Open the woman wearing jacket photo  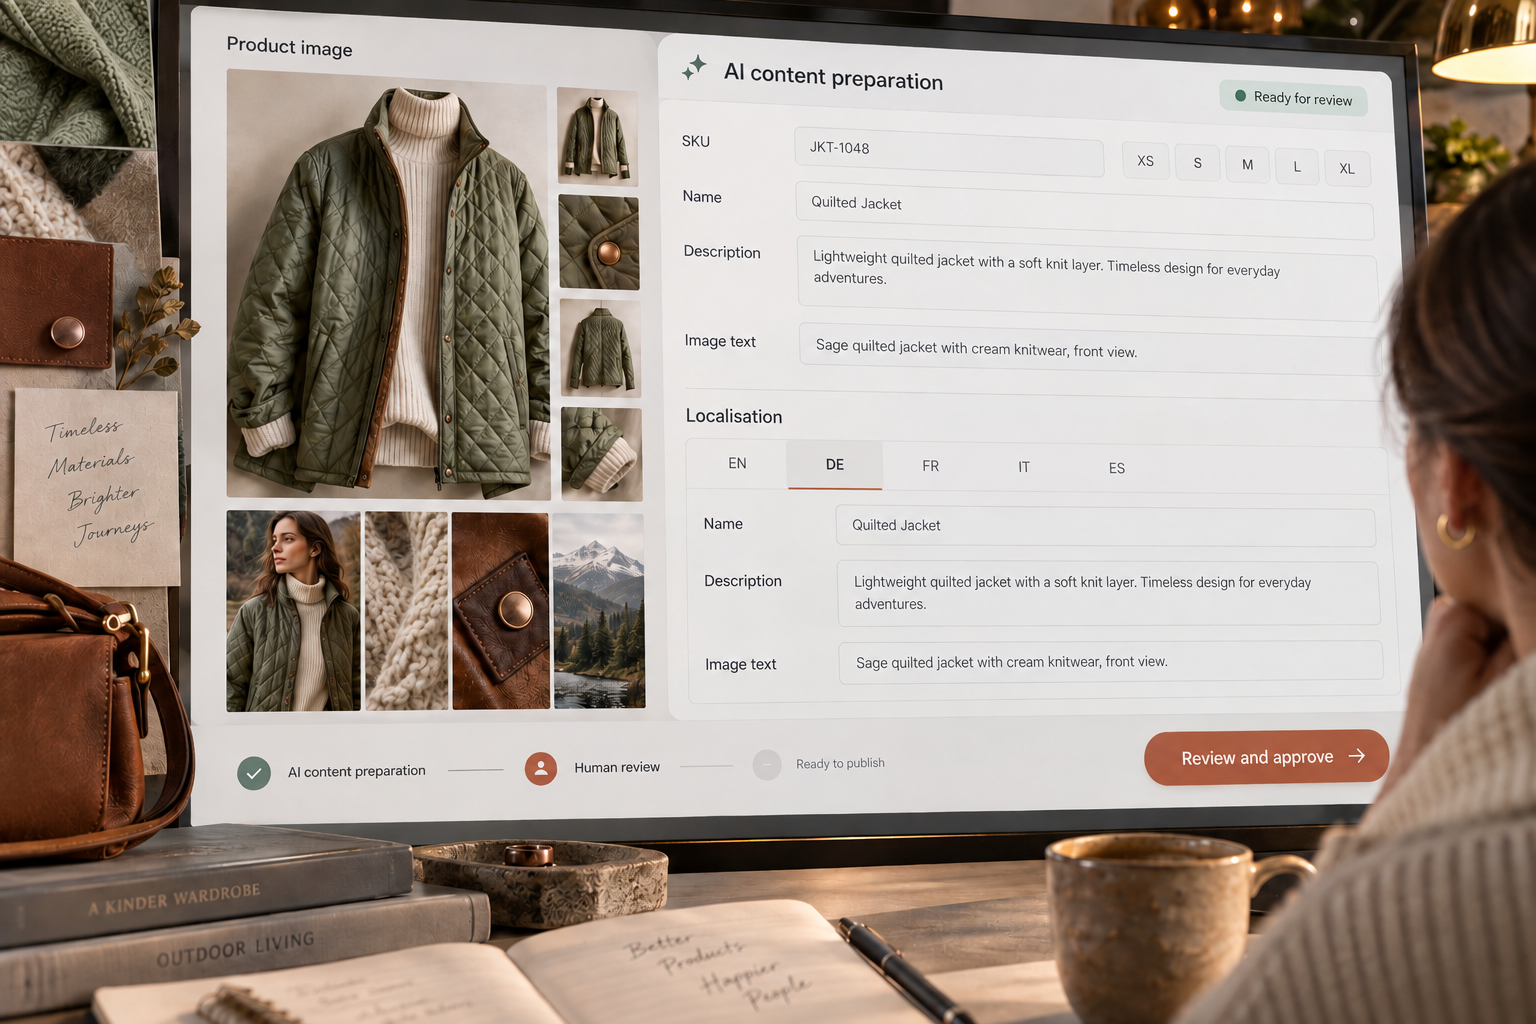pyautogui.click(x=293, y=611)
